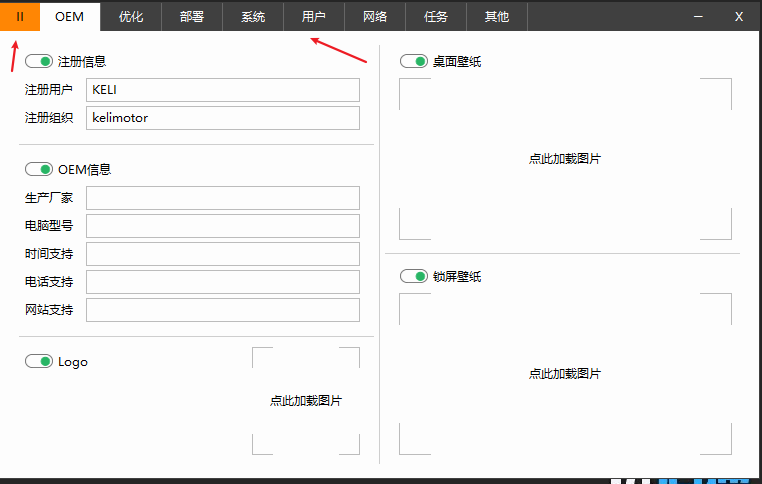The image size is (762, 484).
Task: Turn off the 桌面壁纸 switch
Action: click(414, 61)
